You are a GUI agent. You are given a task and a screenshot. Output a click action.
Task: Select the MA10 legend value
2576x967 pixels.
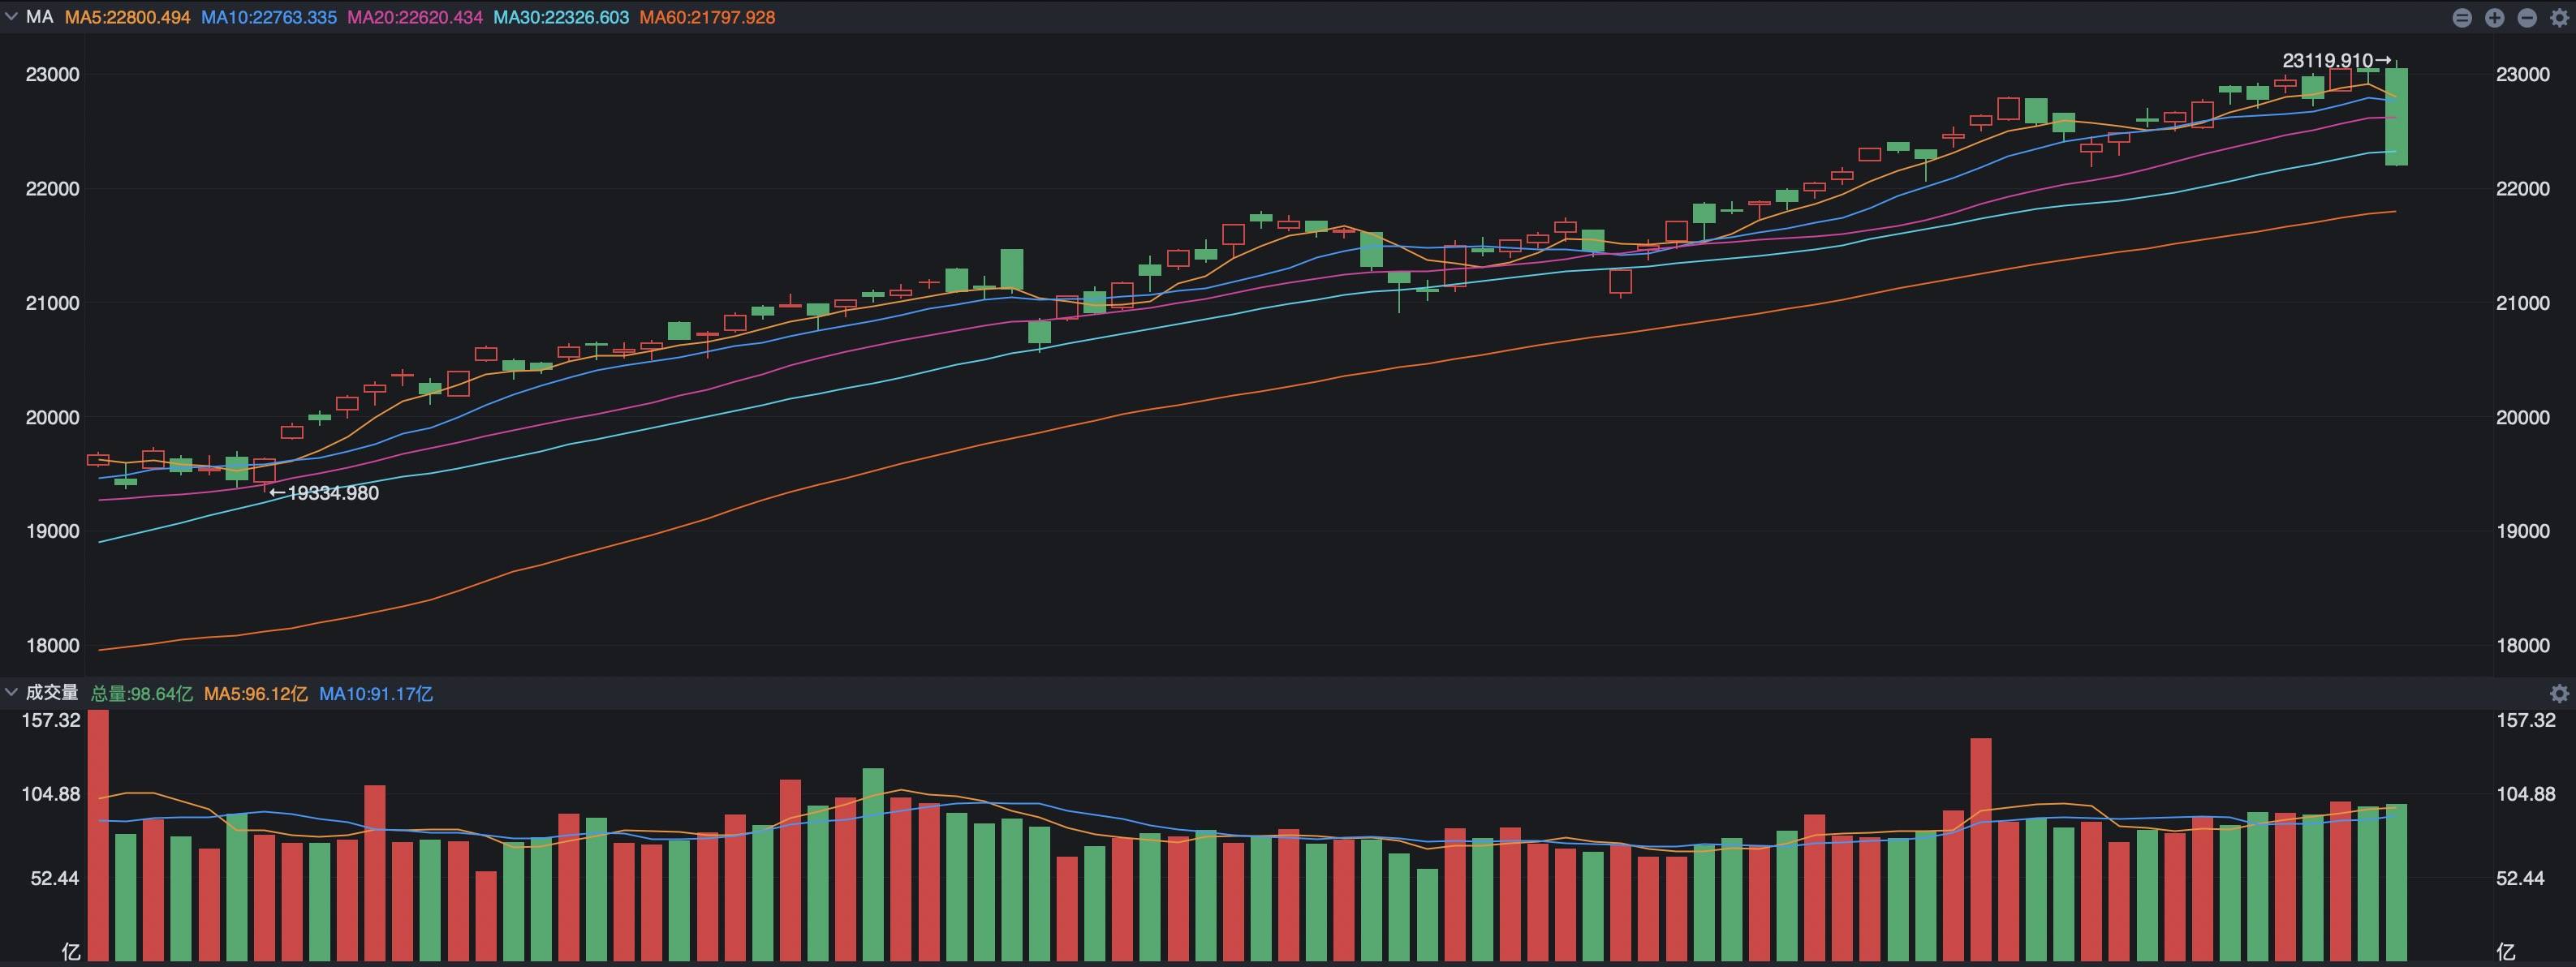click(268, 17)
